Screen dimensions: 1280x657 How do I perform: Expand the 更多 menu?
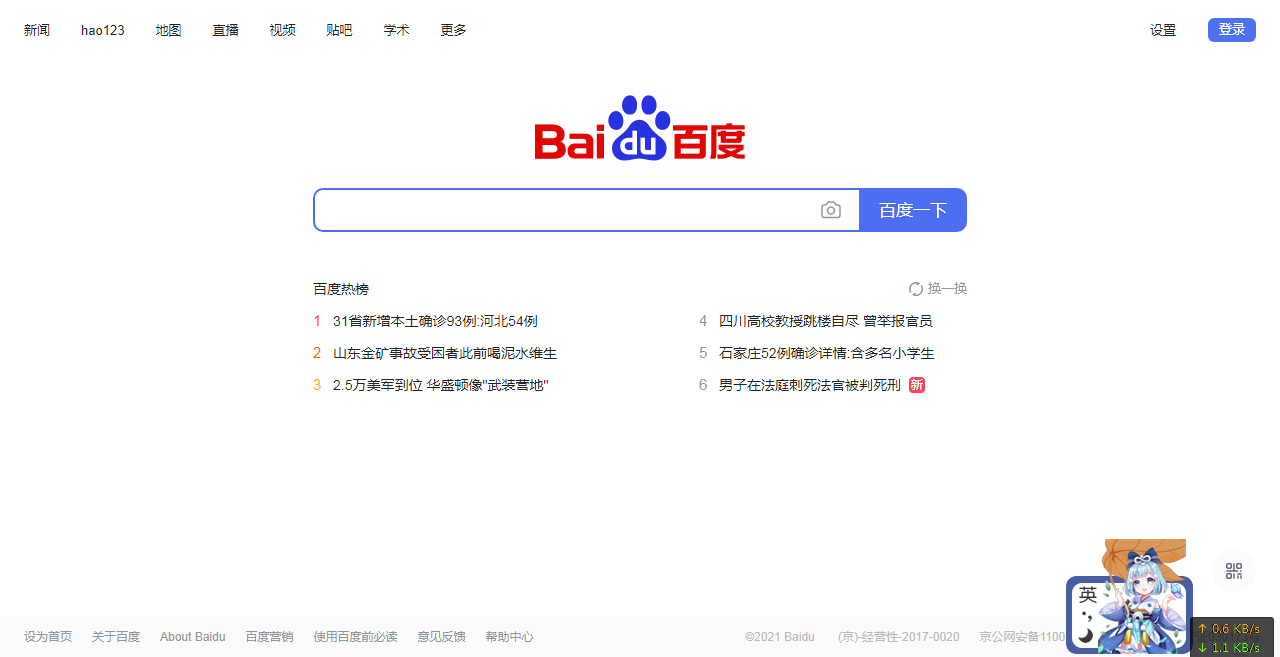point(453,30)
